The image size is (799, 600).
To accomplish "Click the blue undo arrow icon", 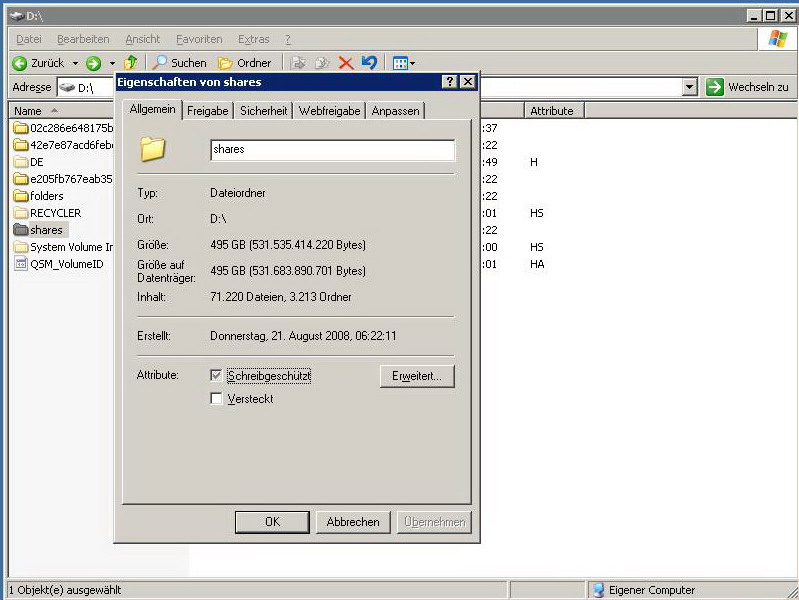I will click(369, 63).
